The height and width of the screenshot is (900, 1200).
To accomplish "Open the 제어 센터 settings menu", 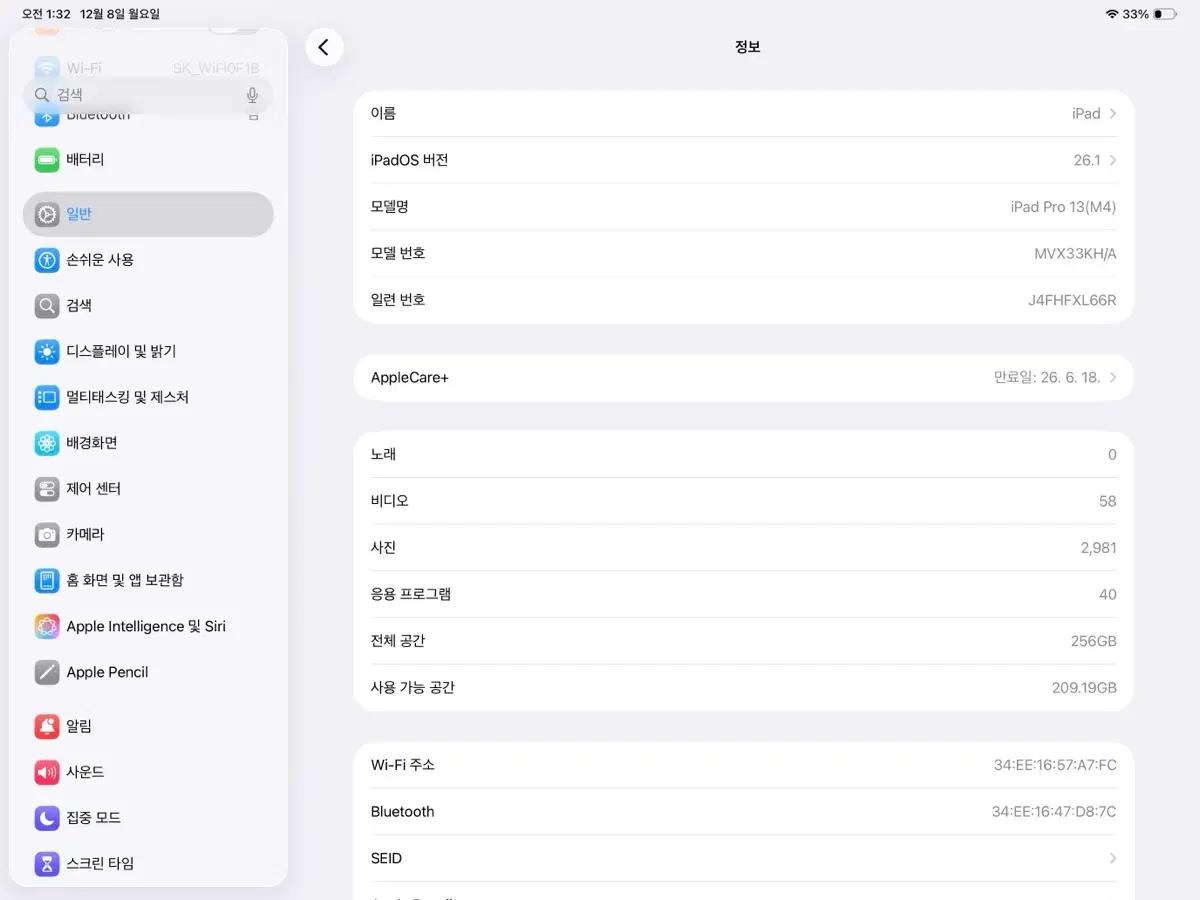I will click(148, 489).
